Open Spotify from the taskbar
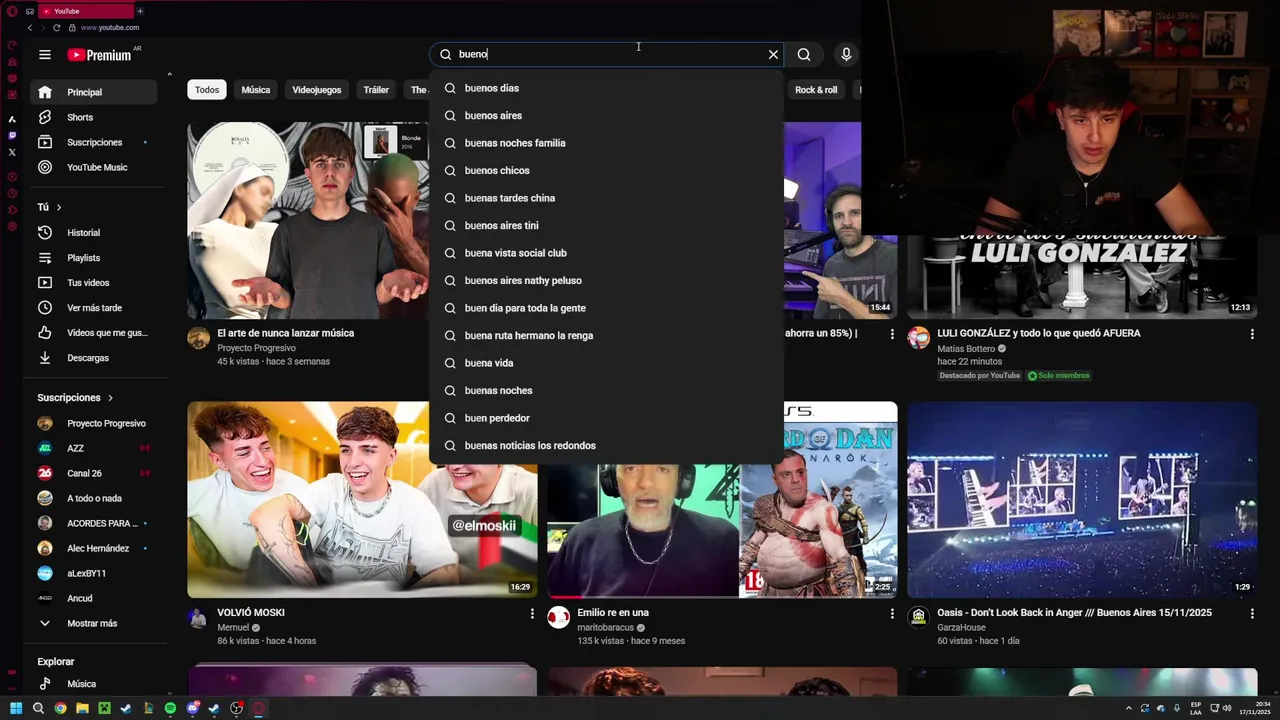The width and height of the screenshot is (1280, 720). click(170, 708)
